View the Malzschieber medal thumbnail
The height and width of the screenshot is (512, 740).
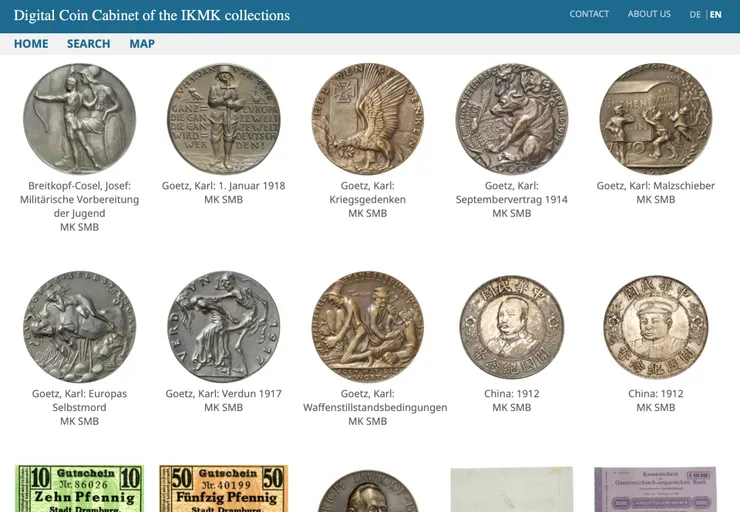coord(656,118)
